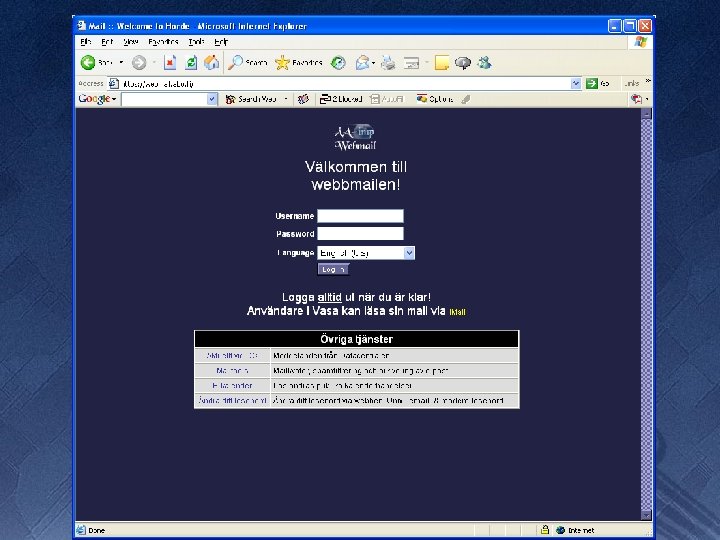The height and width of the screenshot is (540, 720).
Task: Click the popup blocker '2 blocked' button
Action: (341, 99)
